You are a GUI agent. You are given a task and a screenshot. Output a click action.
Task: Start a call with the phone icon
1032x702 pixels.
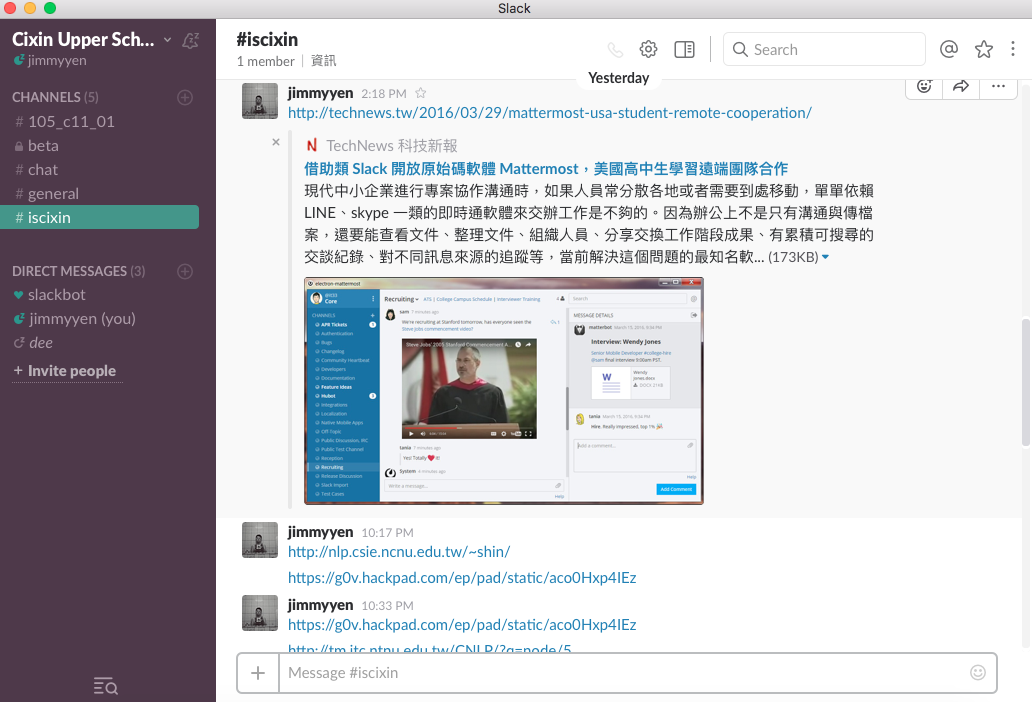[615, 49]
